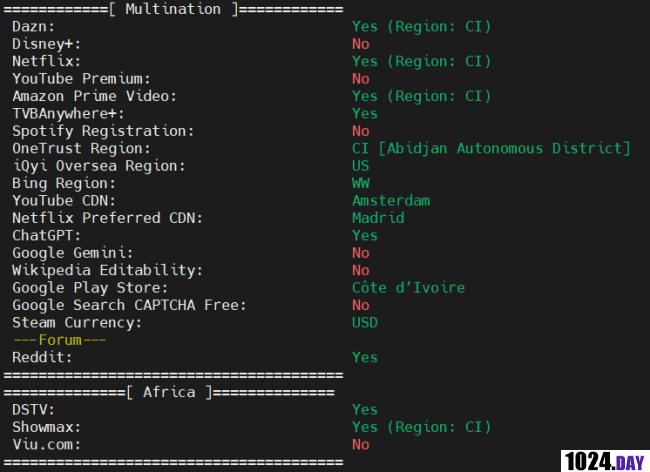Click the Multination section header

[173, 9]
